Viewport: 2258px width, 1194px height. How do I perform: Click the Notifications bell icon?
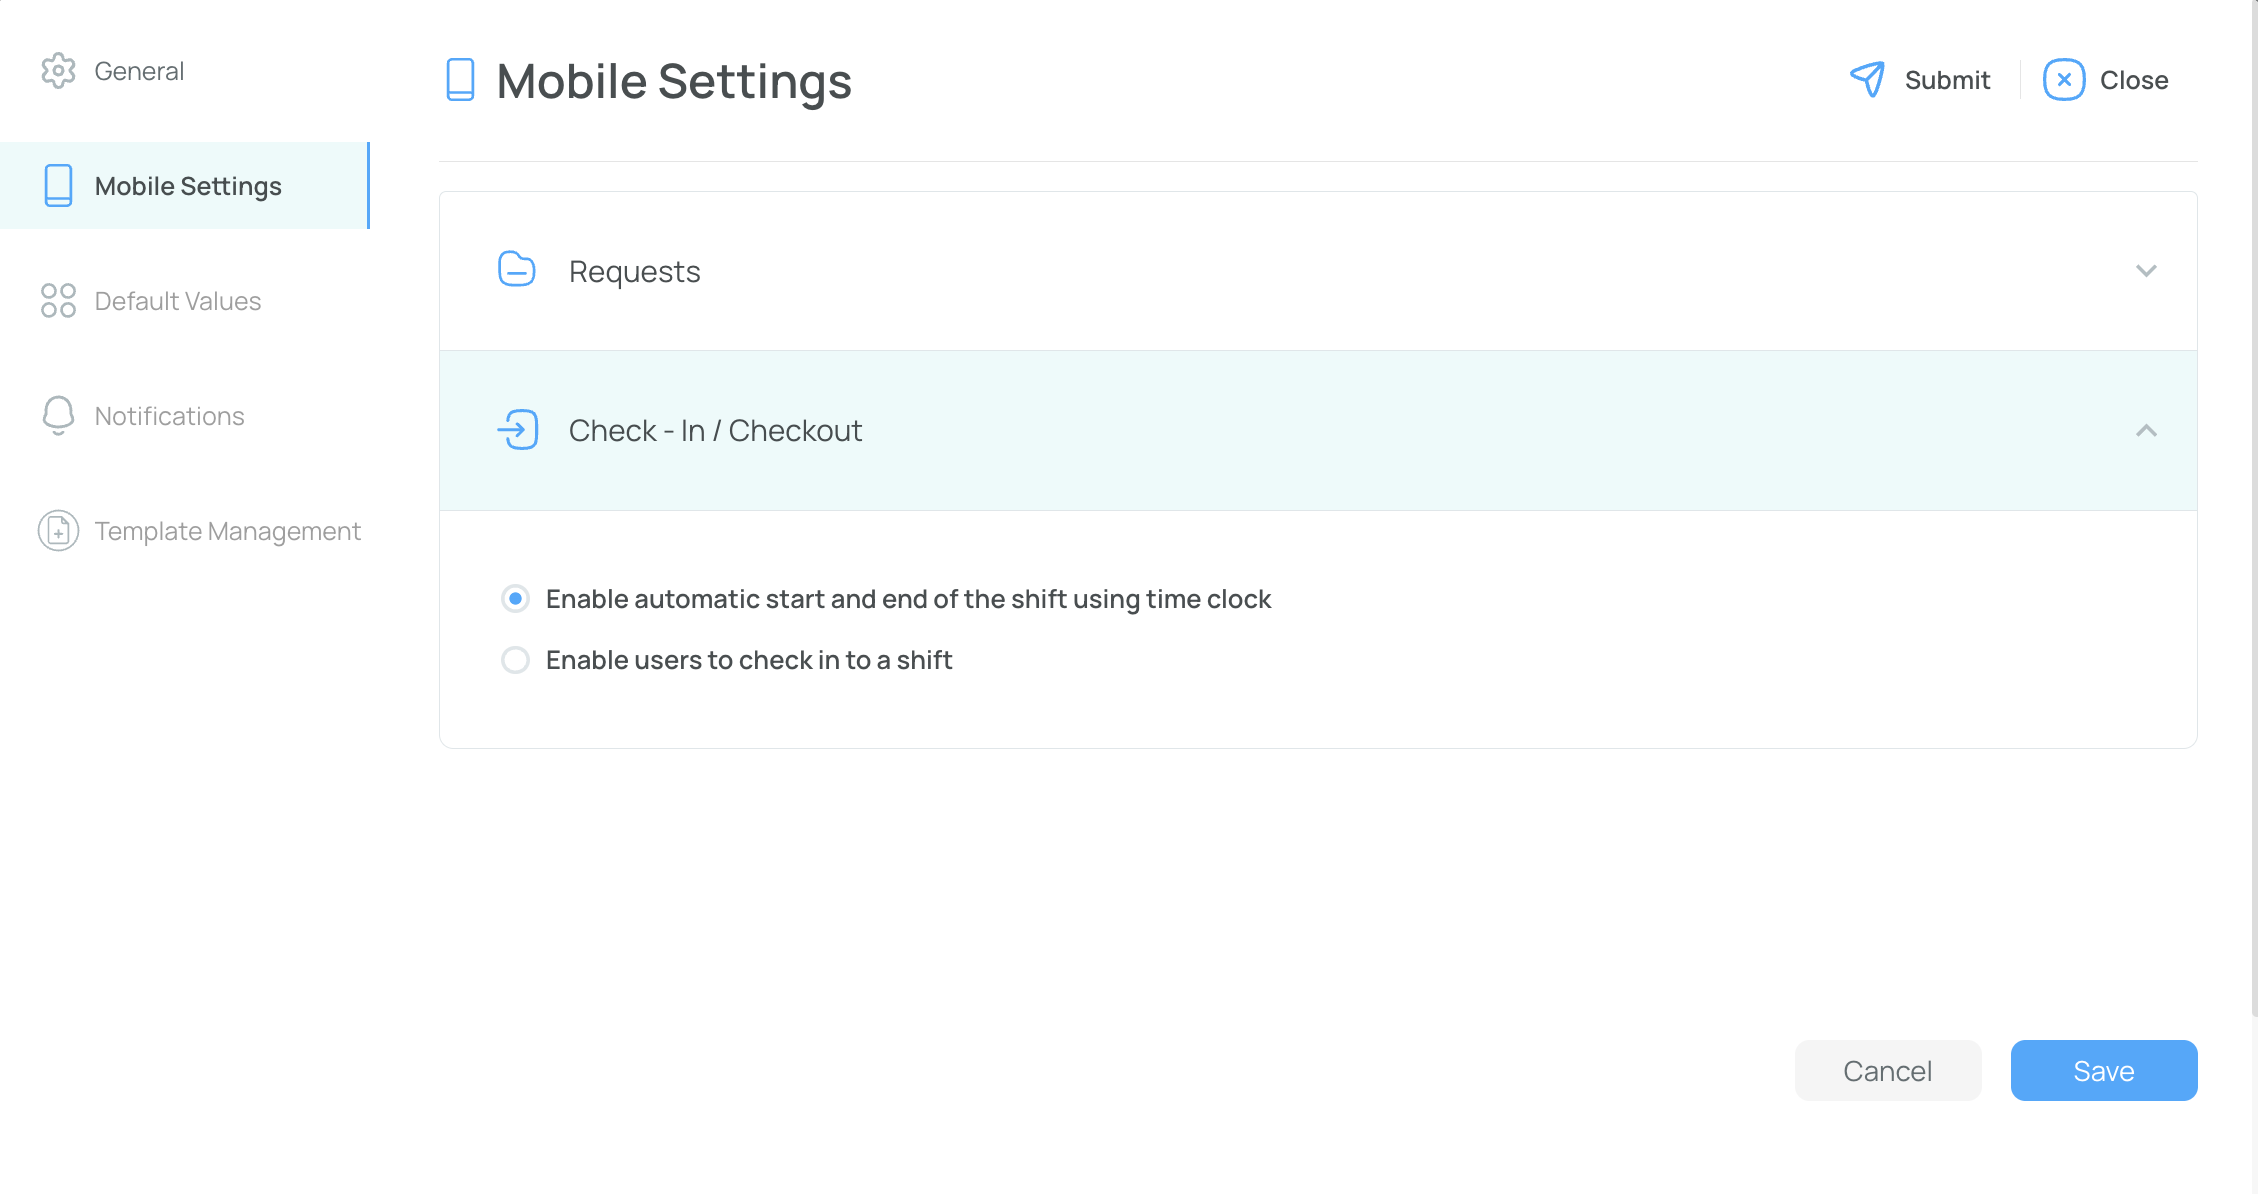pyautogui.click(x=58, y=416)
